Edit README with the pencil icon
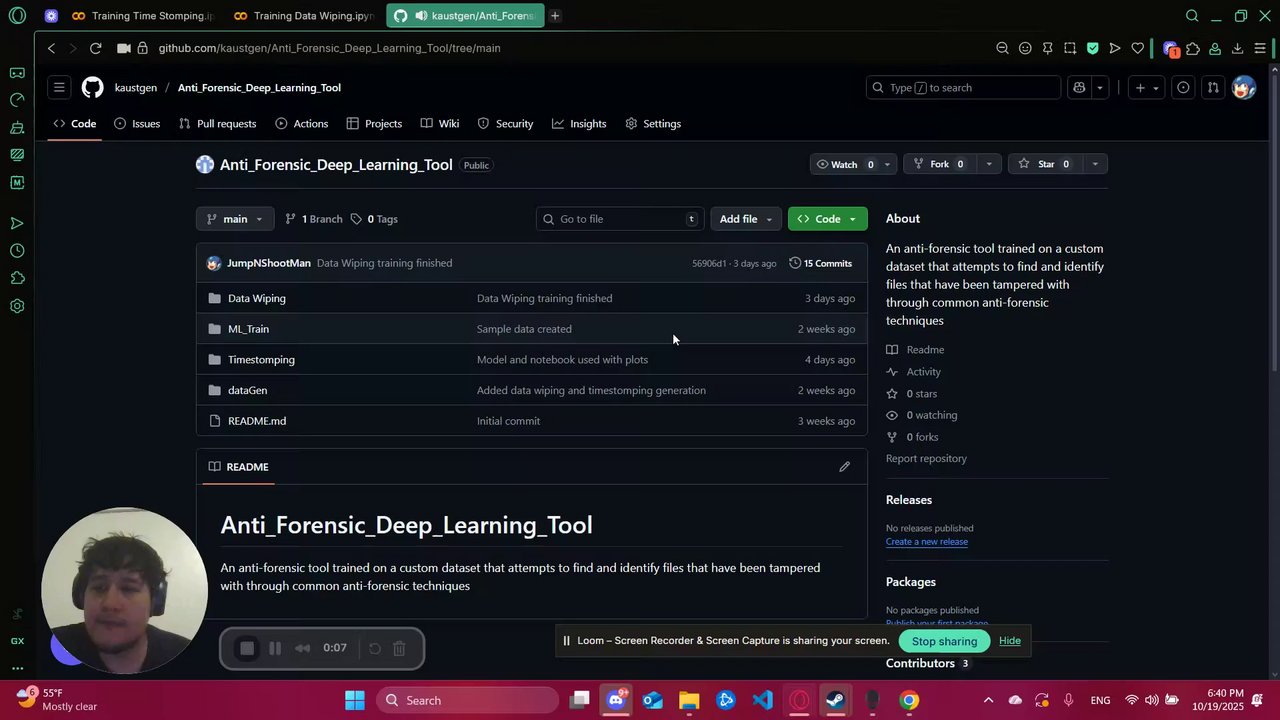This screenshot has height=720, width=1280. point(845,467)
